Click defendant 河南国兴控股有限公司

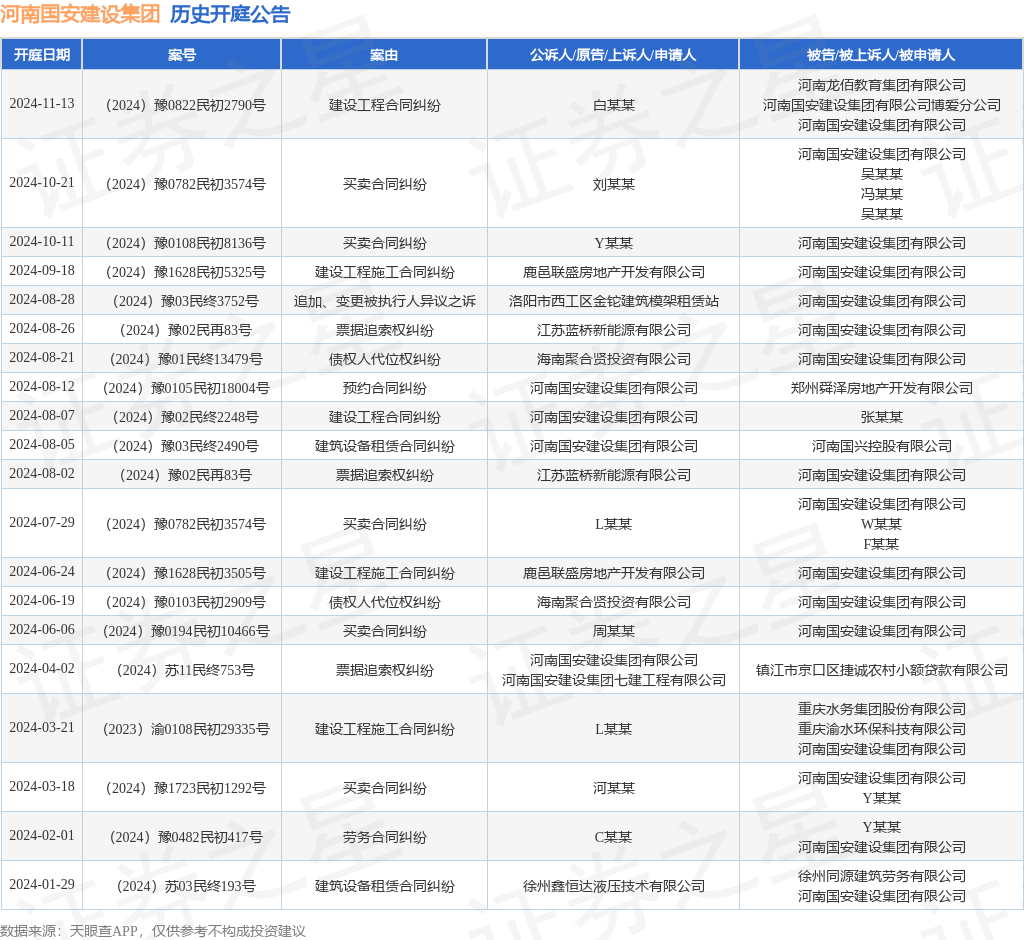point(881,446)
